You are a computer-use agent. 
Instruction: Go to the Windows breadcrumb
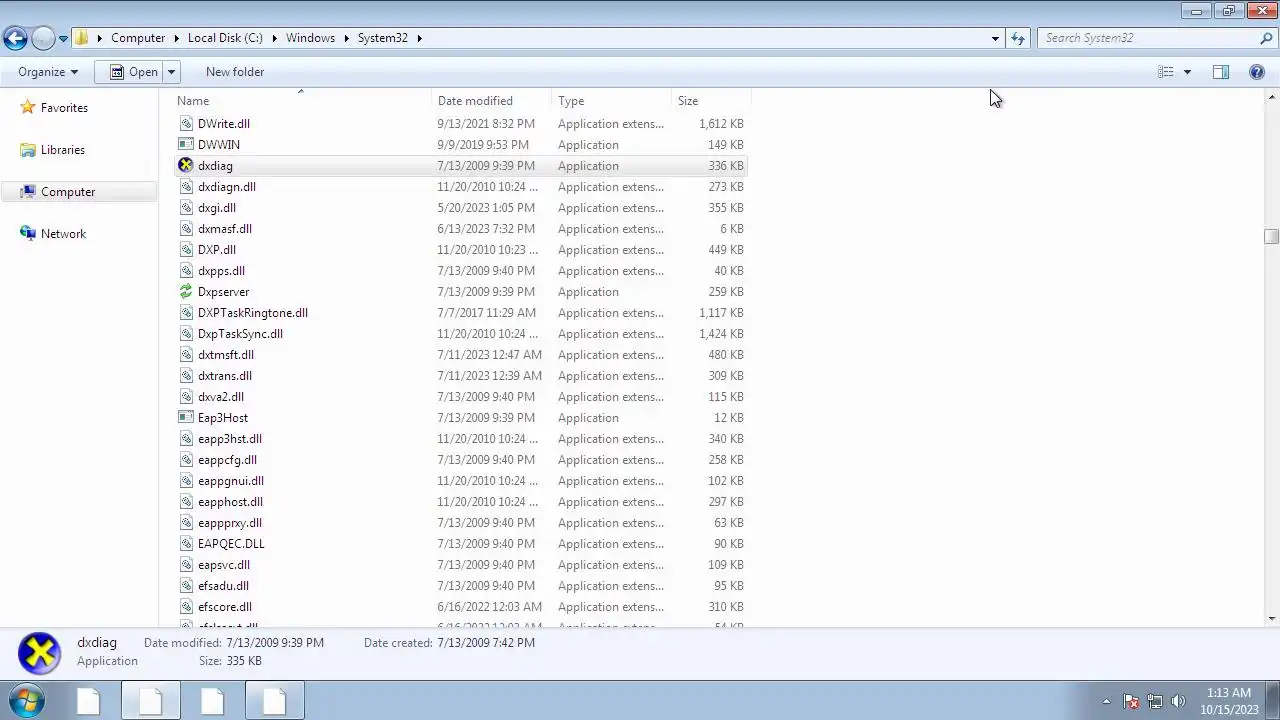(310, 38)
